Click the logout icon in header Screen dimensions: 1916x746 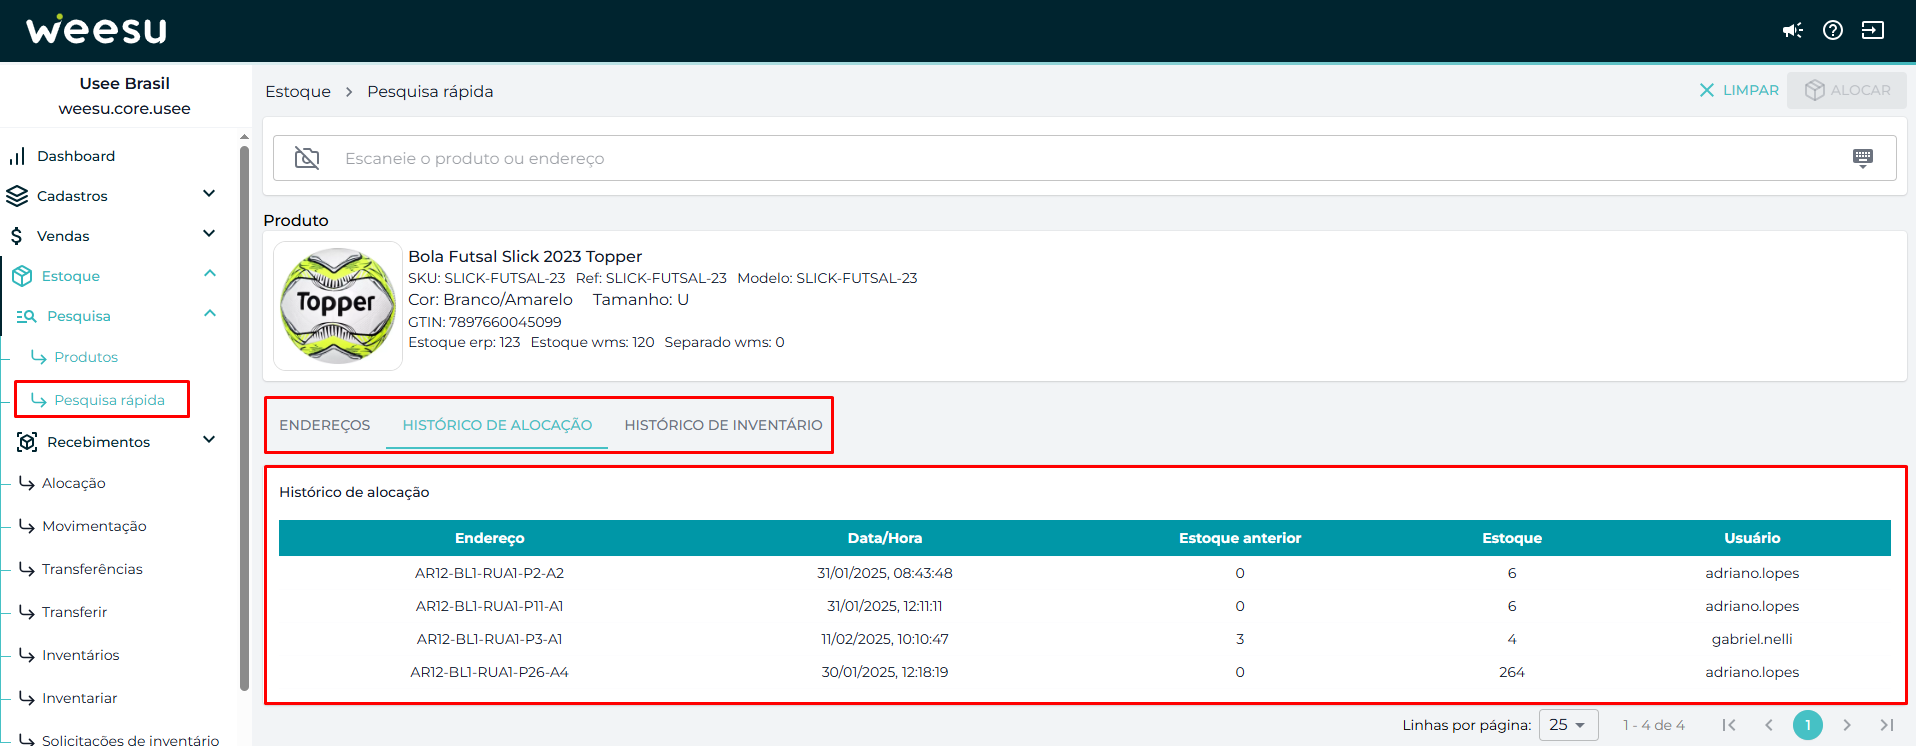[1873, 30]
